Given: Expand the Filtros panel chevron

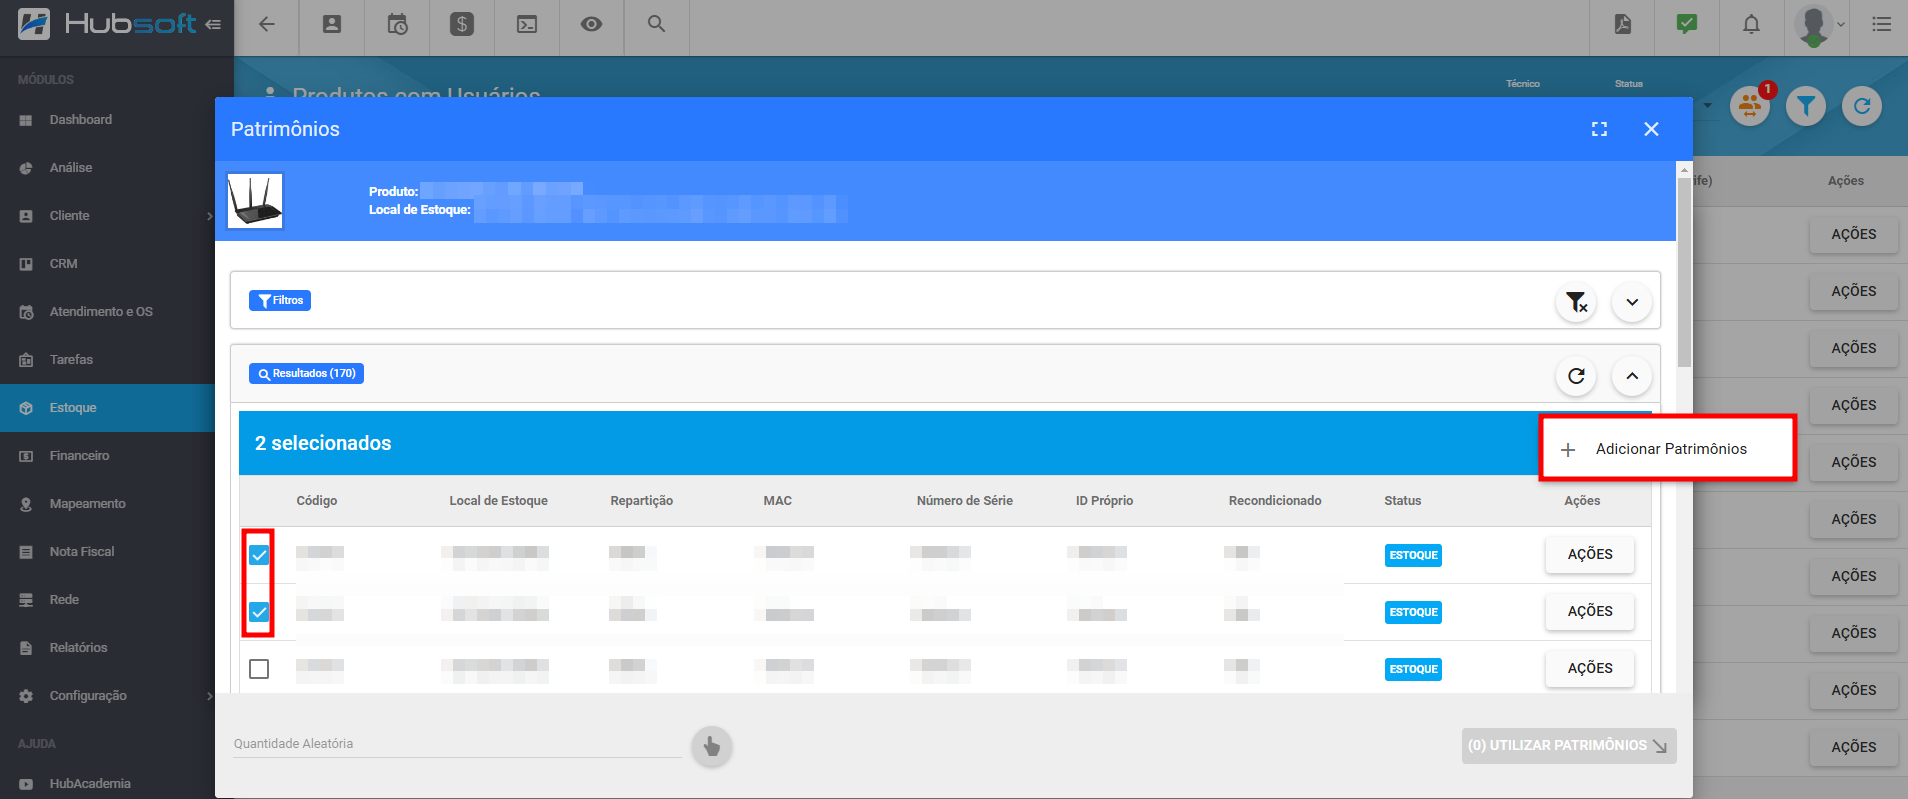Looking at the screenshot, I should point(1631,302).
